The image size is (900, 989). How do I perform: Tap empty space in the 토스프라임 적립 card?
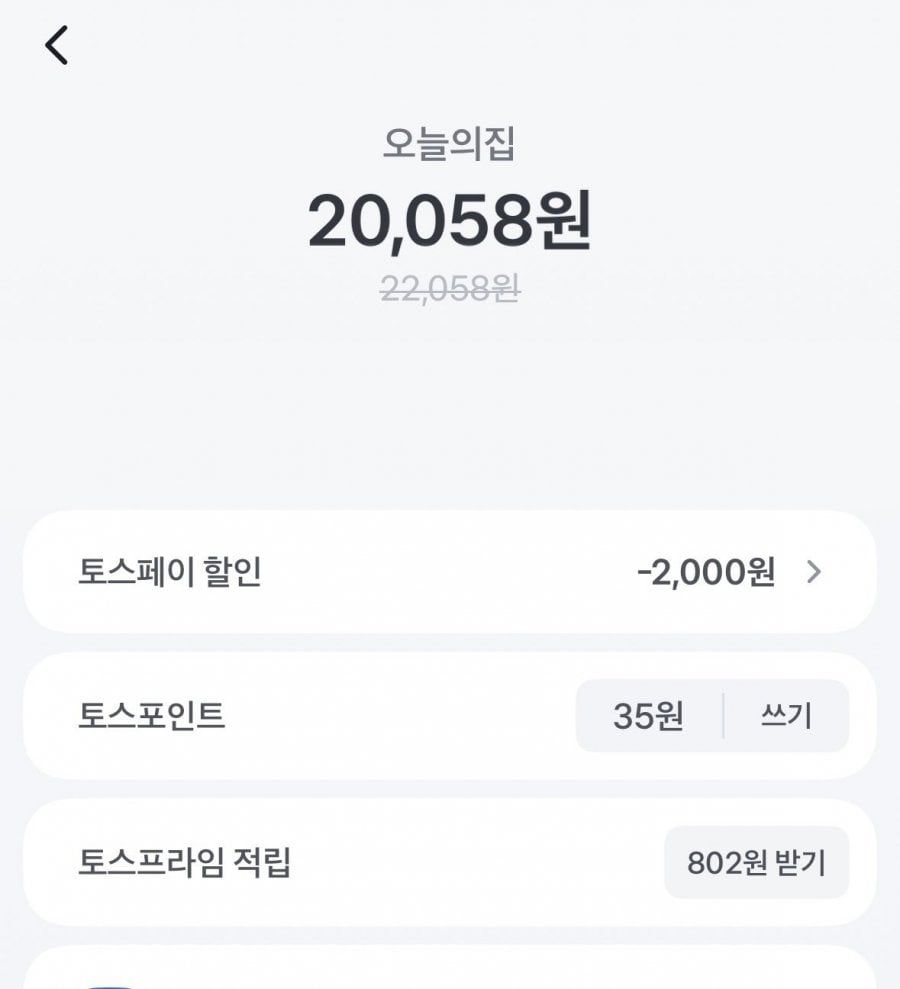pyautogui.click(x=473, y=862)
